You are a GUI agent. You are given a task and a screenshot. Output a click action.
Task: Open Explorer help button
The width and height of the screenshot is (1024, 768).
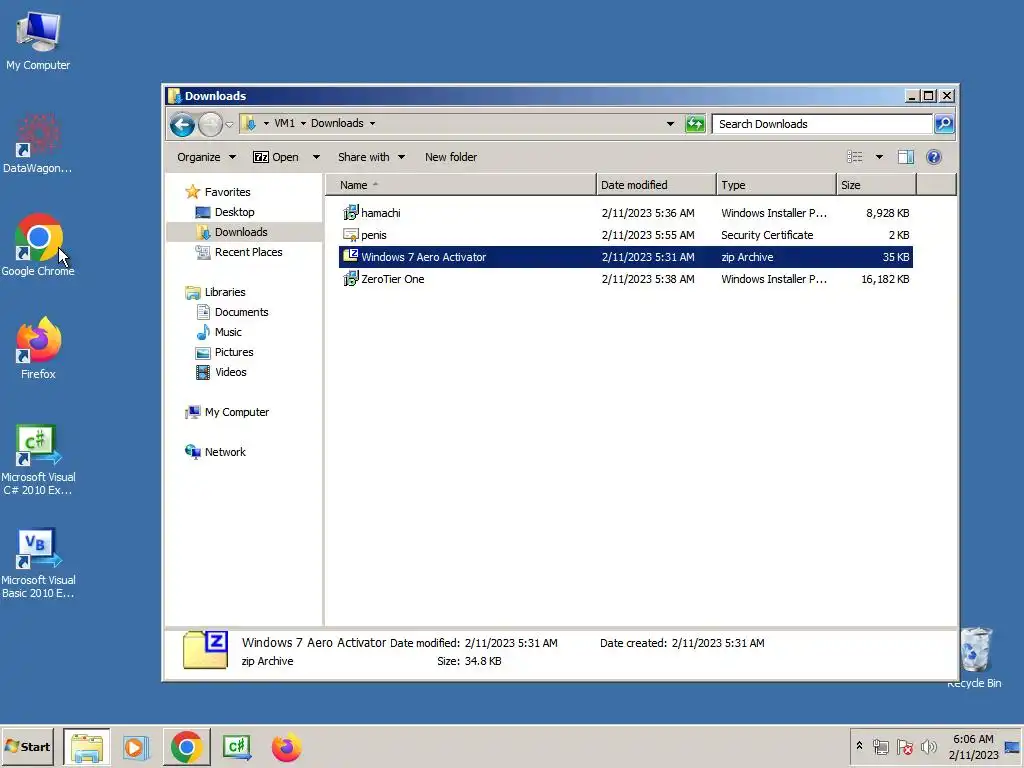[x=934, y=157]
